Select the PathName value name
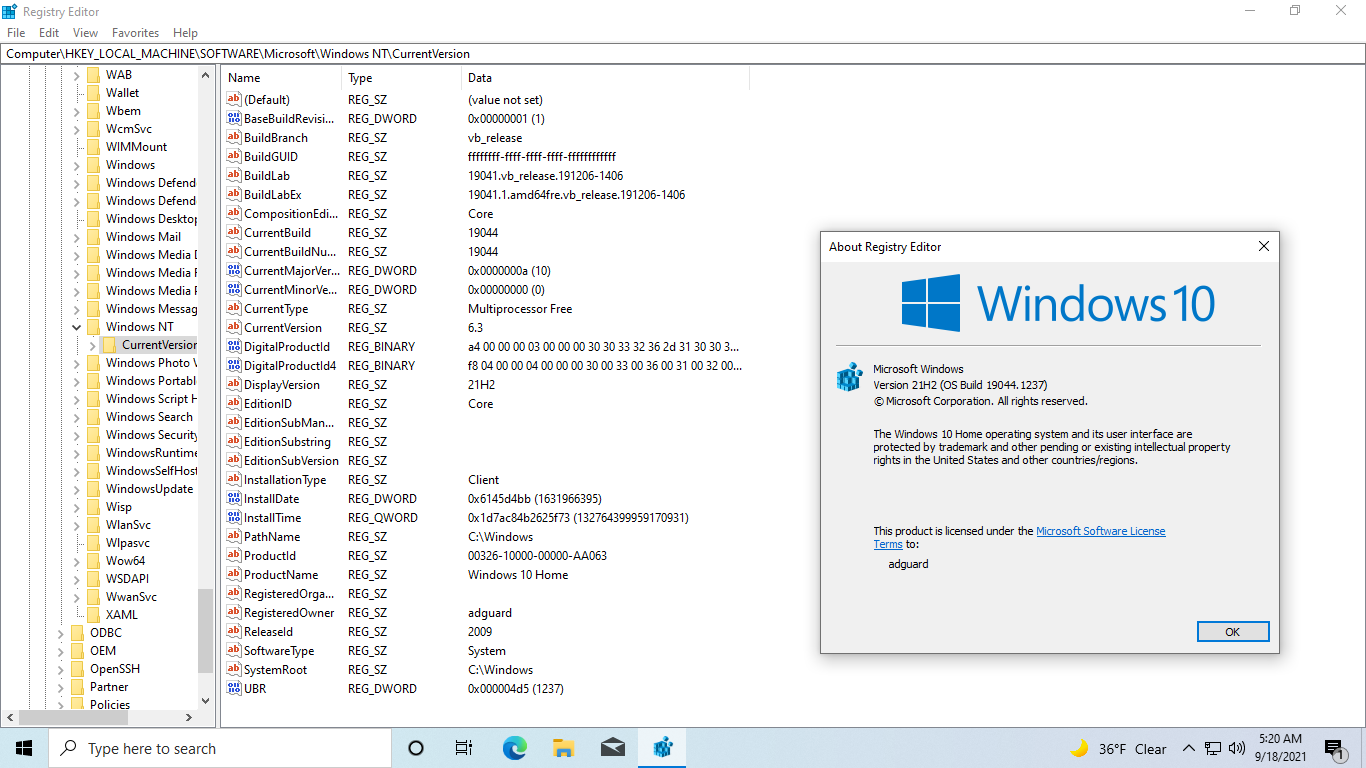This screenshot has height=768, width=1366. 271,536
